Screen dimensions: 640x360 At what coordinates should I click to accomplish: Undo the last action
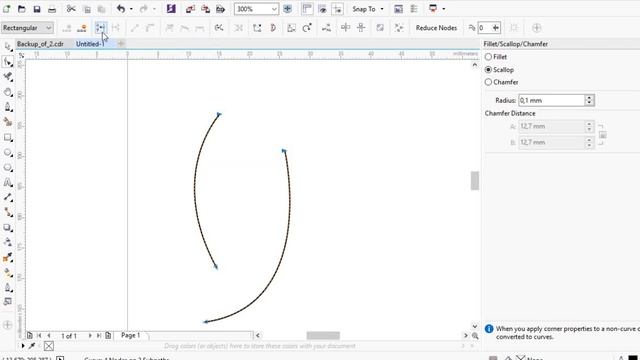coord(121,9)
